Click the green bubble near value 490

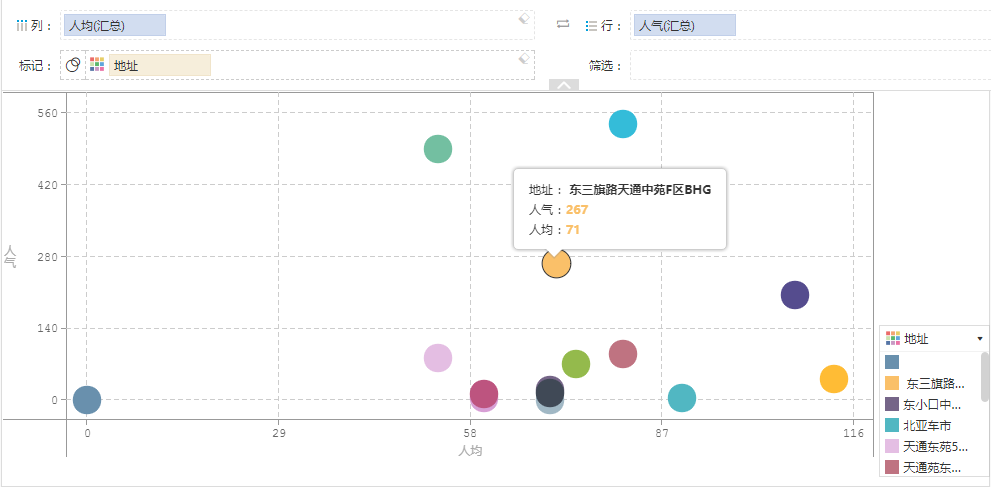pyautogui.click(x=437, y=149)
